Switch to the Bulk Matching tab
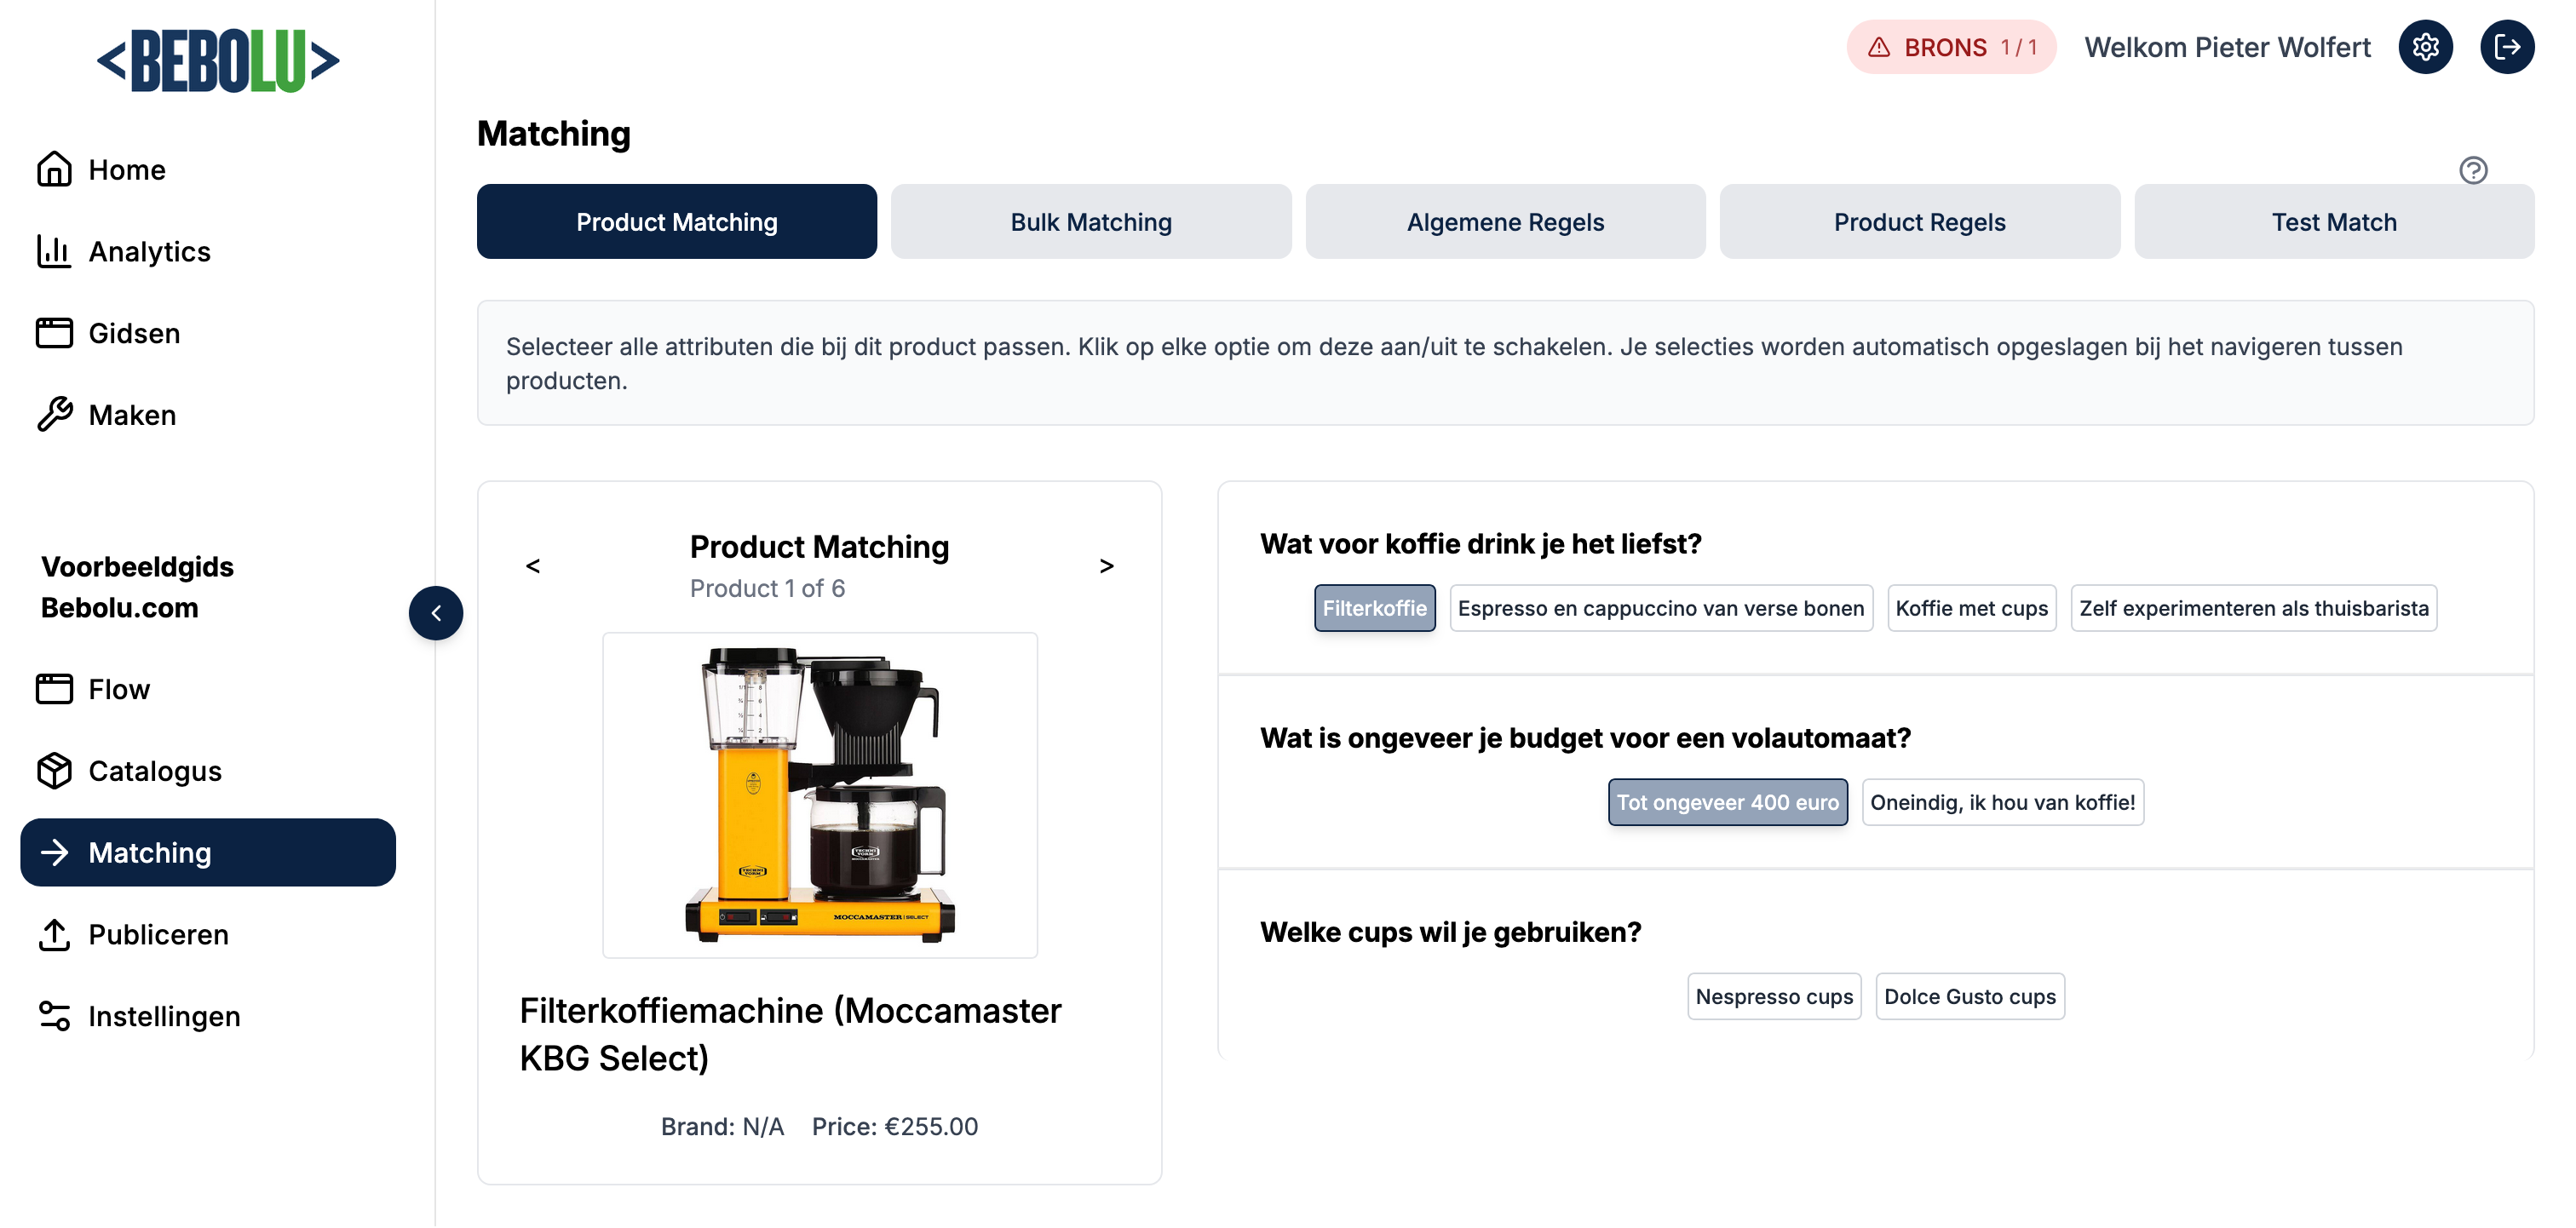The image size is (2576, 1228). 1090,222
